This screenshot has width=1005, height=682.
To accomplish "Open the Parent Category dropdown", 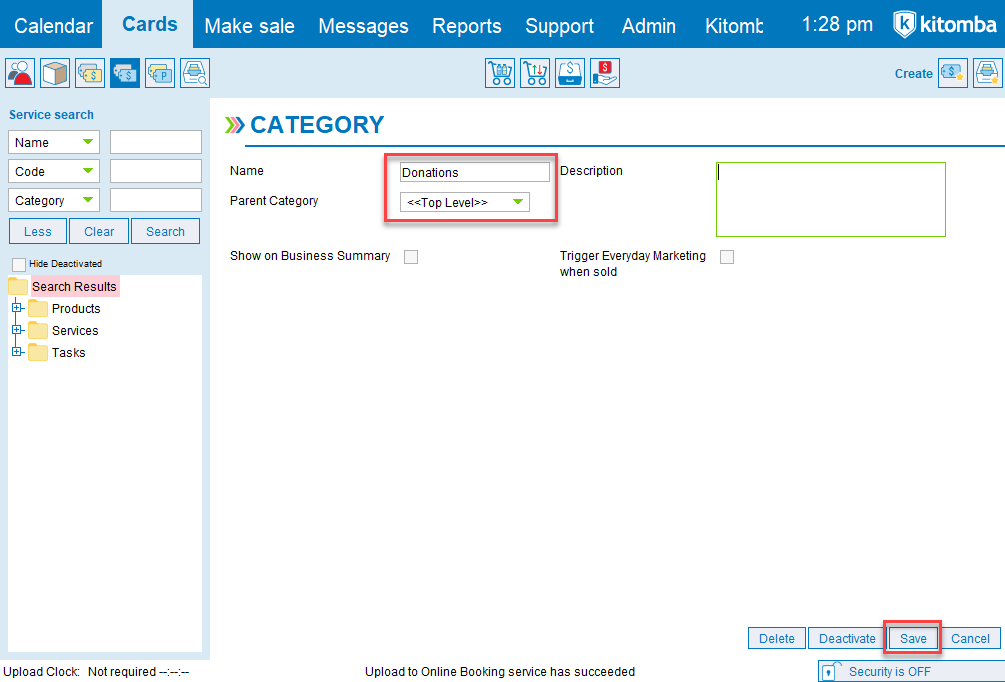I will (x=465, y=203).
